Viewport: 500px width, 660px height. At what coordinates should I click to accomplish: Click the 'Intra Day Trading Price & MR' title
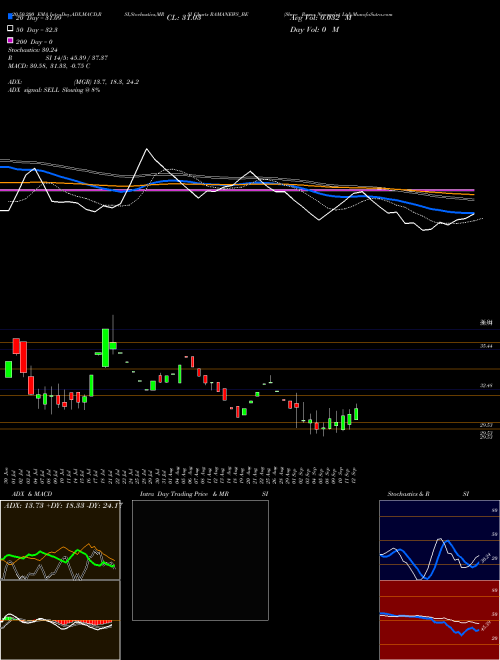[x=184, y=494]
